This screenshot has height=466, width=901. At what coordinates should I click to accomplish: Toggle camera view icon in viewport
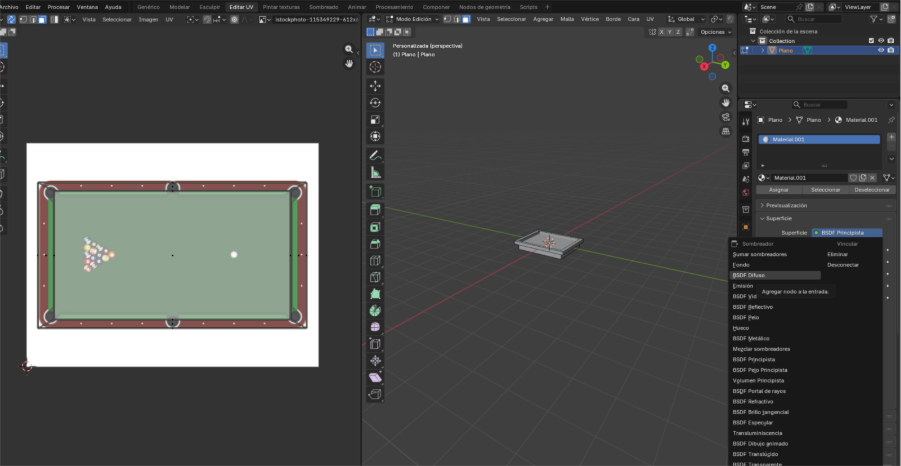coord(726,117)
